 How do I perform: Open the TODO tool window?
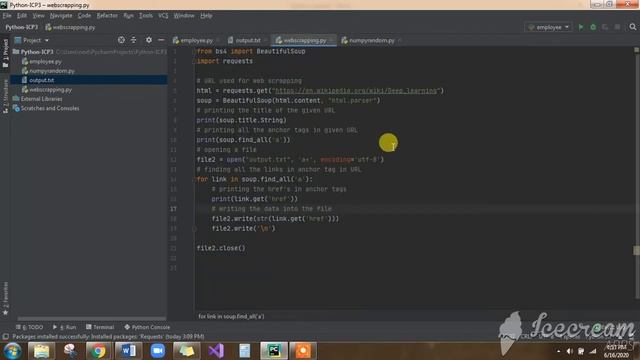tap(29, 327)
